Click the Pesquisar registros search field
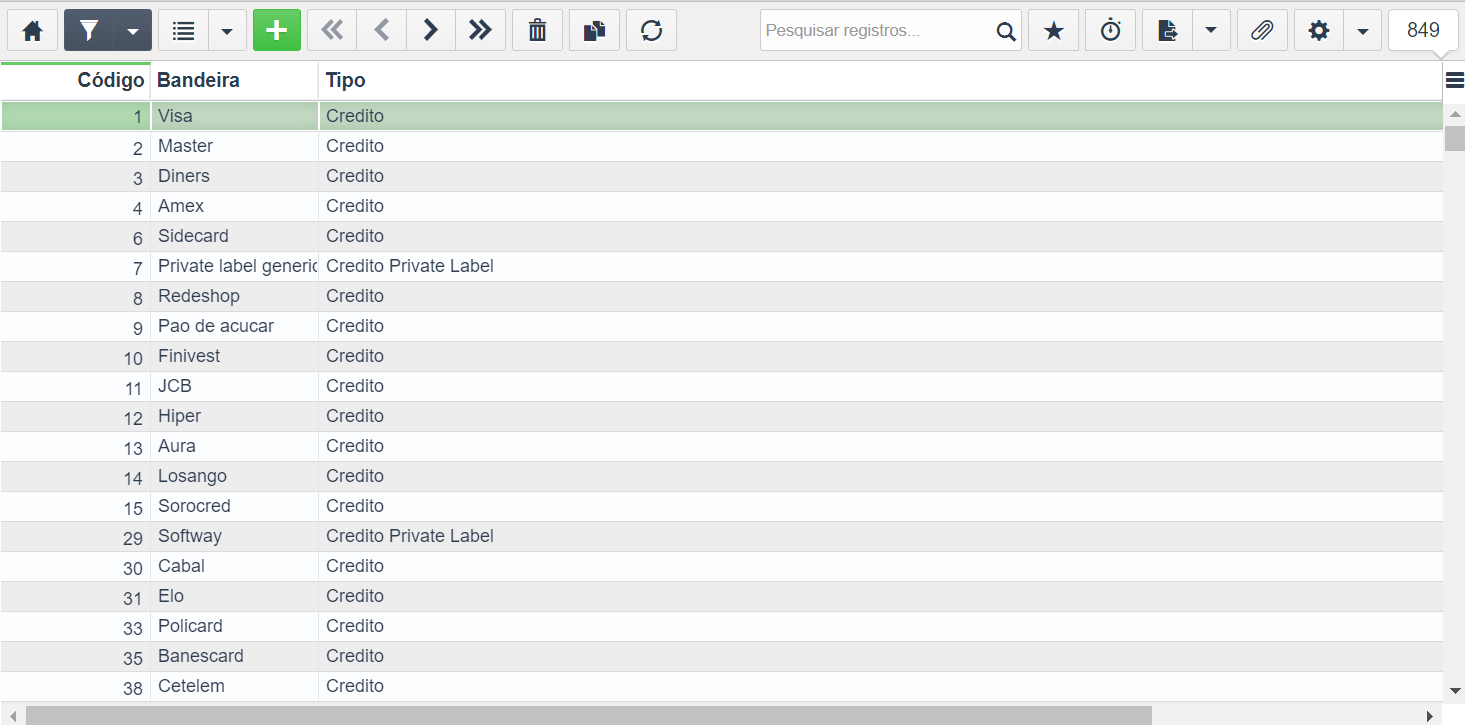 pyautogui.click(x=878, y=30)
